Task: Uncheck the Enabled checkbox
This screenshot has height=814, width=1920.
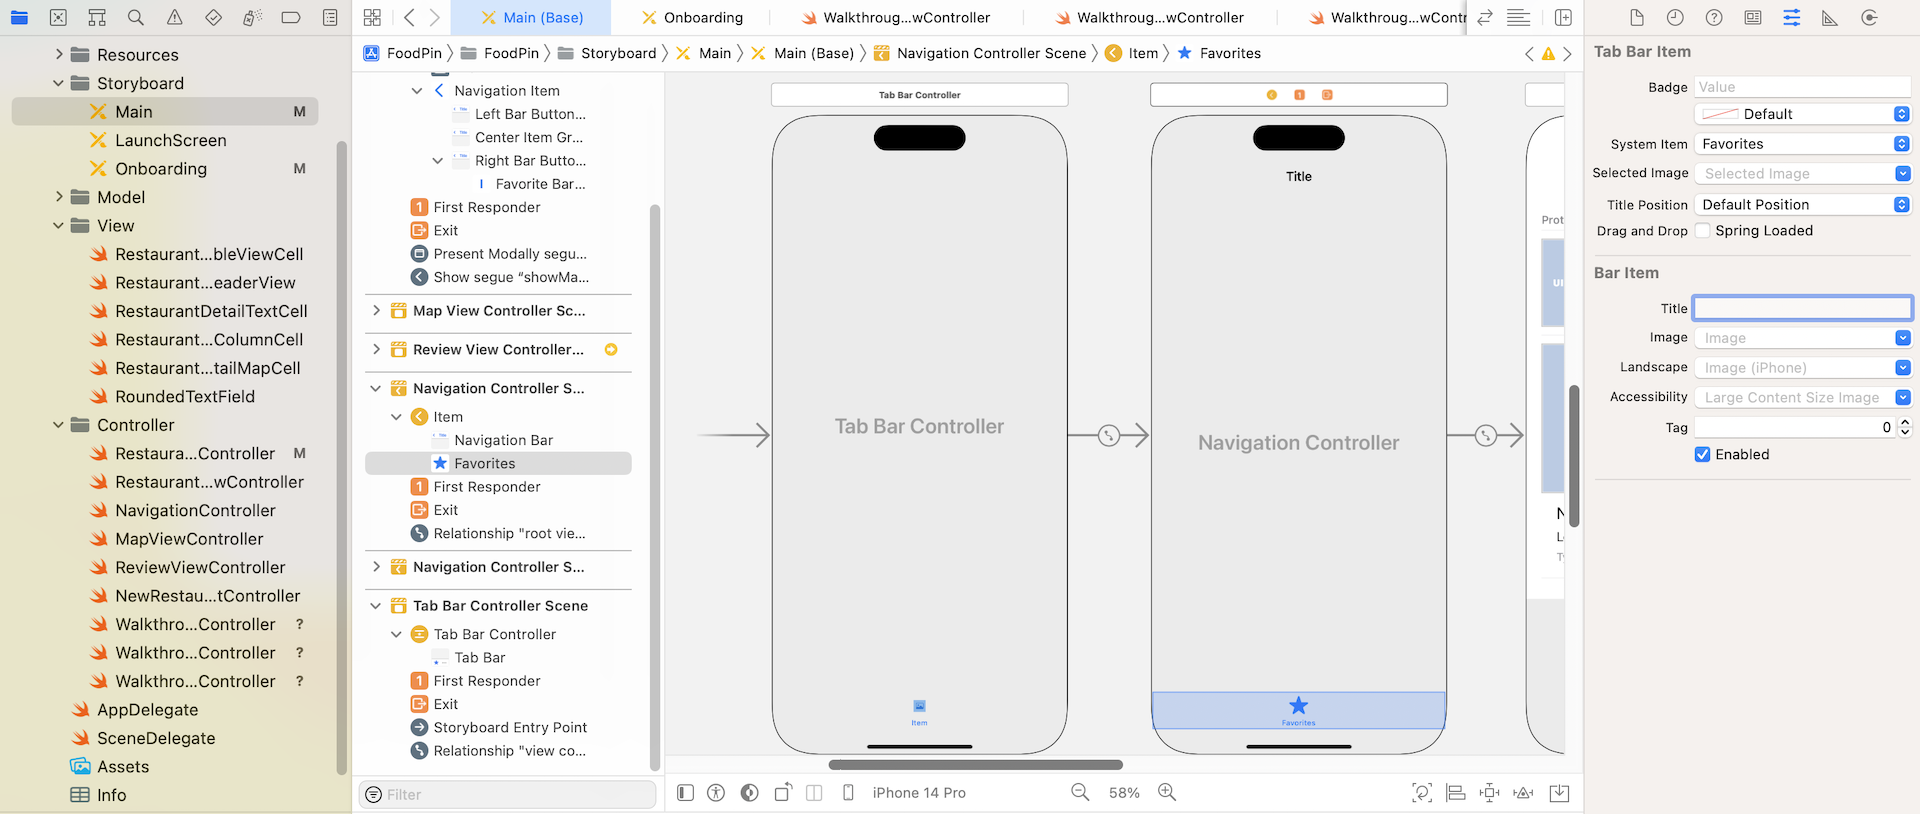Action: click(1702, 454)
